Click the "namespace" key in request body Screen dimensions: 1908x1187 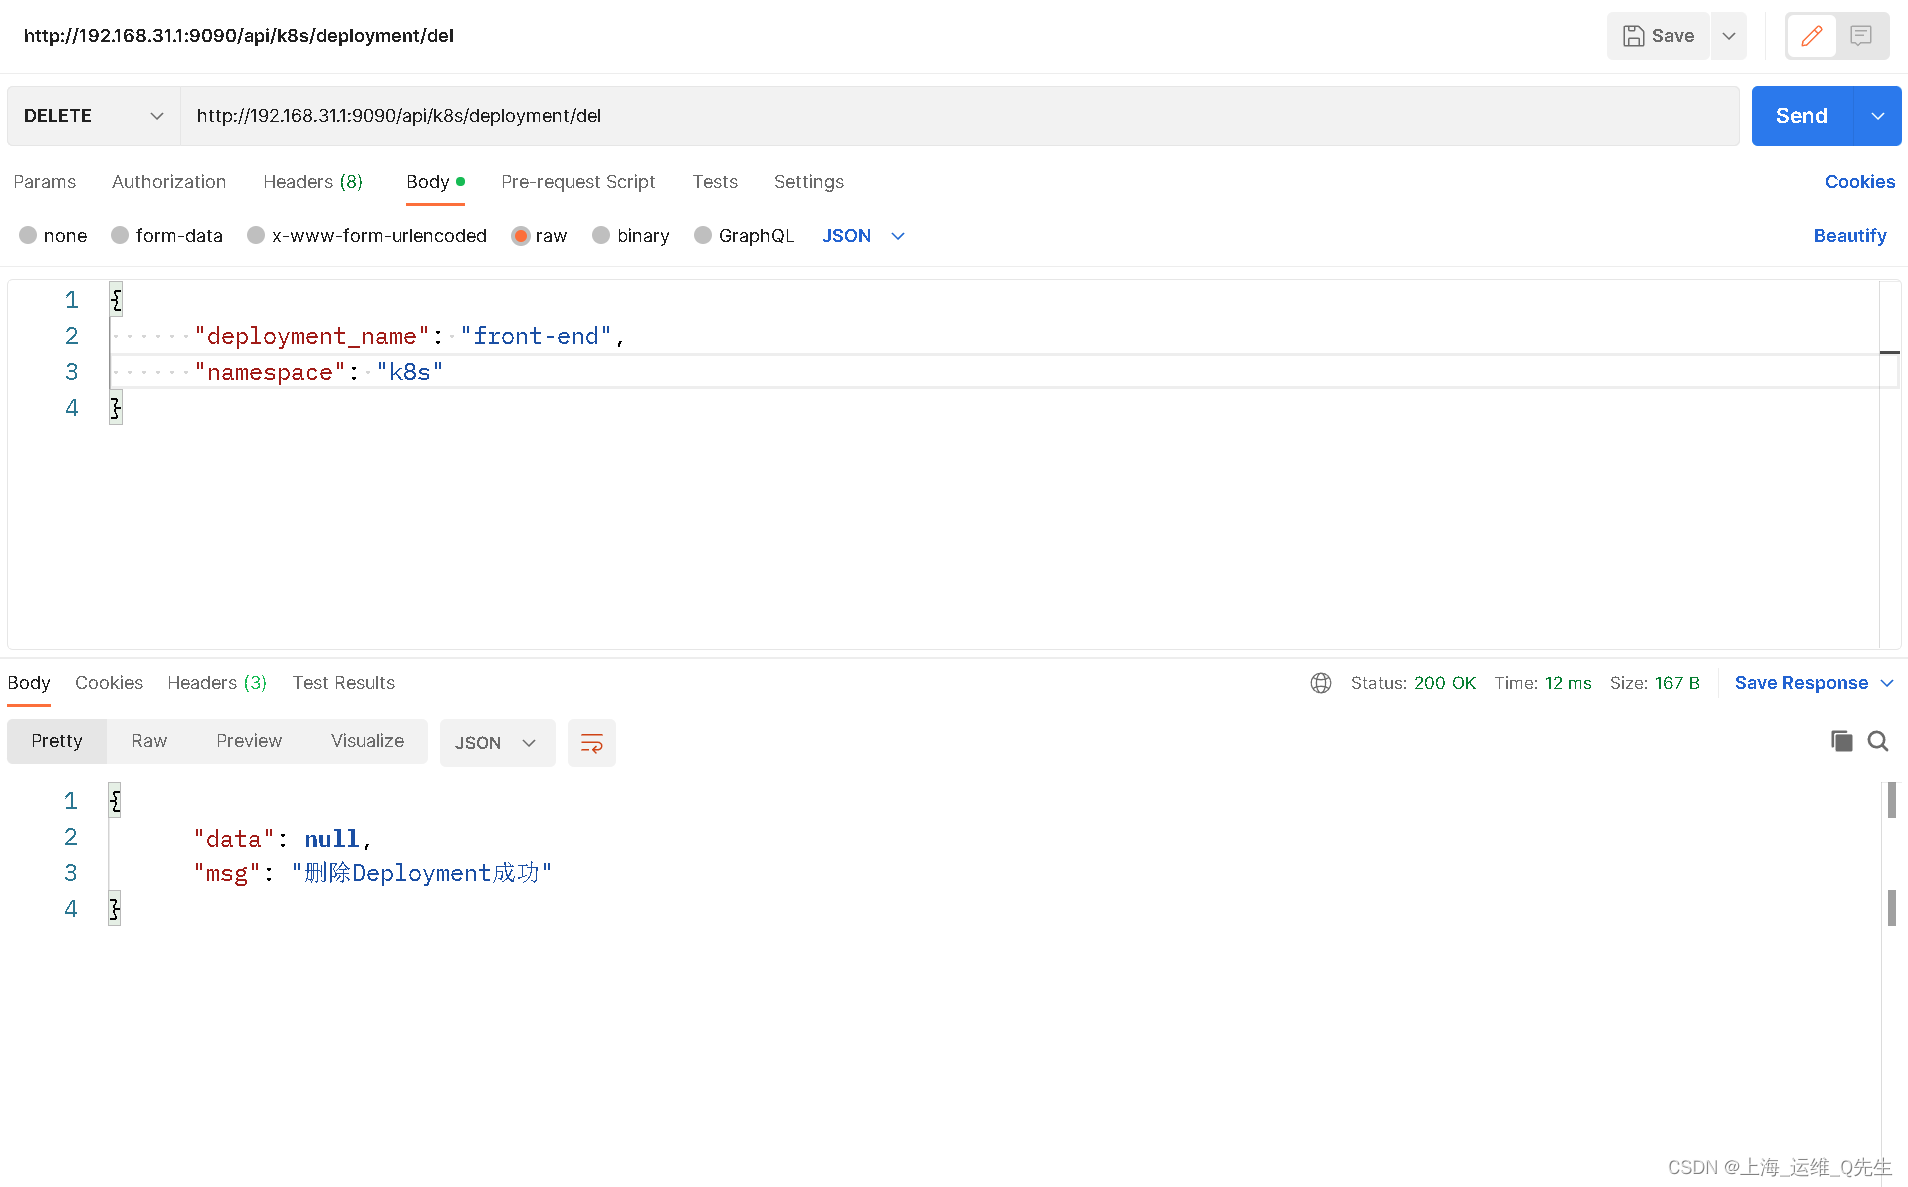pyautogui.click(x=270, y=372)
